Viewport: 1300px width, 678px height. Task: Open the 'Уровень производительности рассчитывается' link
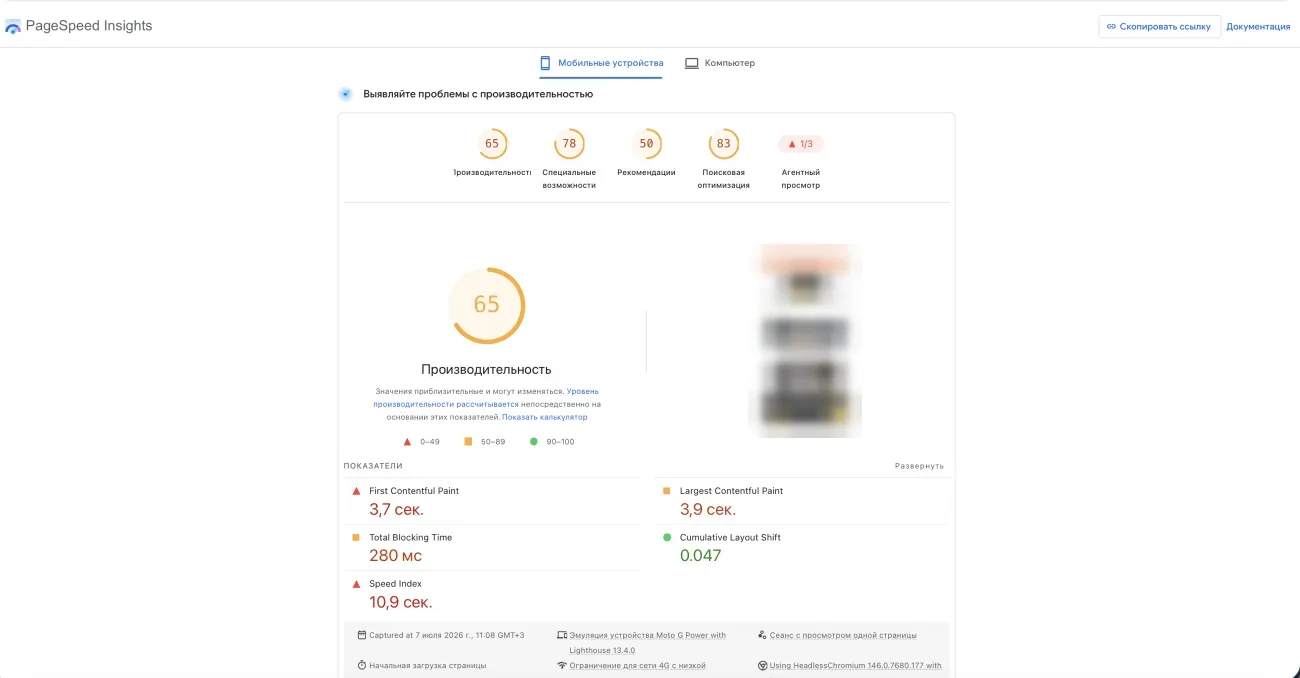point(486,397)
